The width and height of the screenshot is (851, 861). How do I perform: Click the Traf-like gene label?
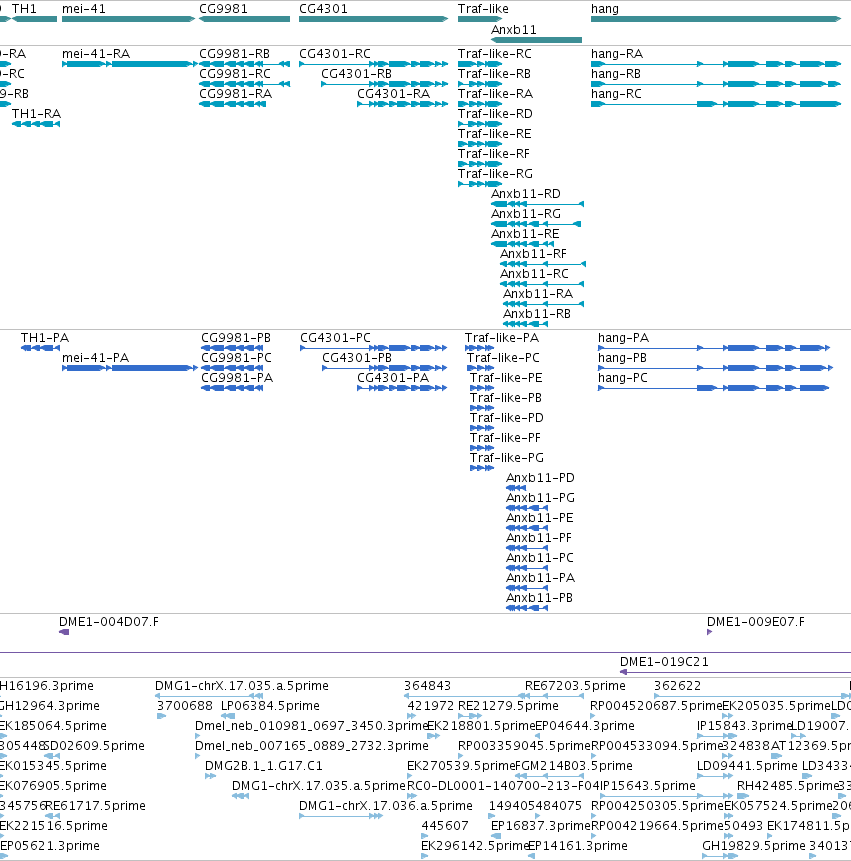(483, 9)
